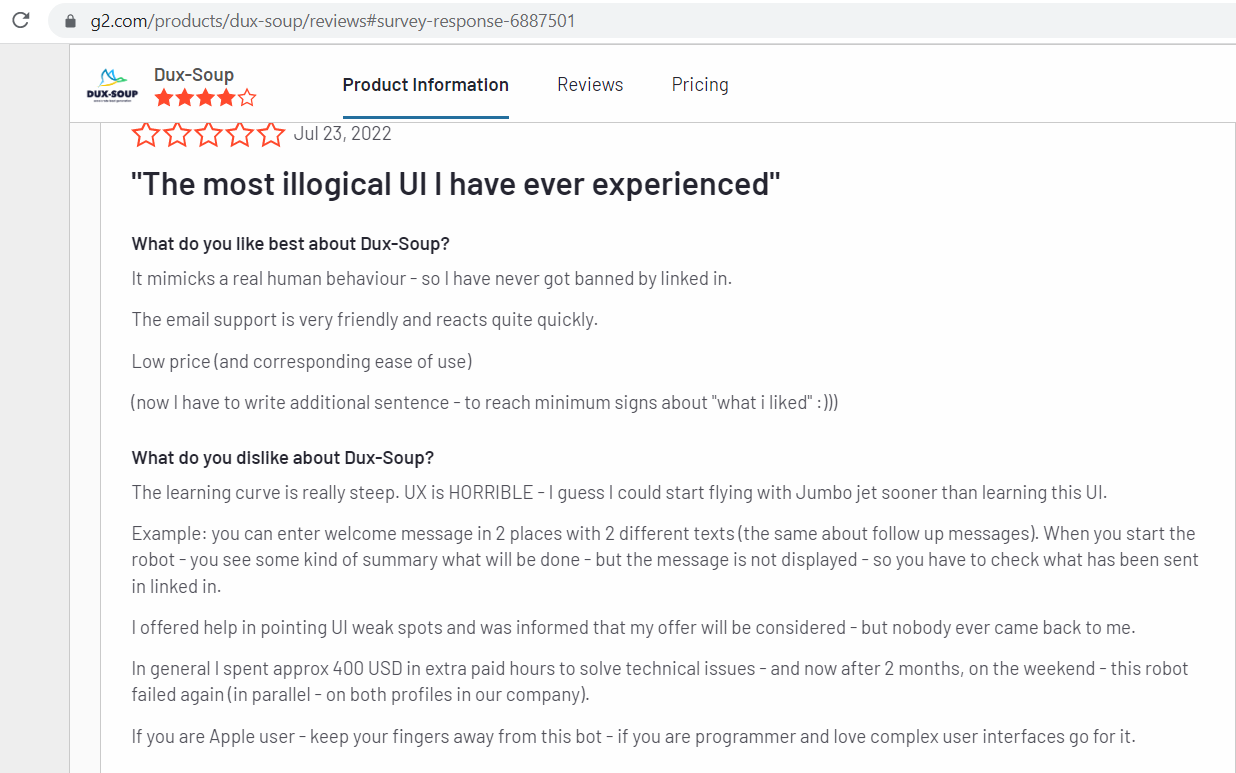Click the review title about illogical UI
Screen dimensions: 1236x773
[x=455, y=185]
